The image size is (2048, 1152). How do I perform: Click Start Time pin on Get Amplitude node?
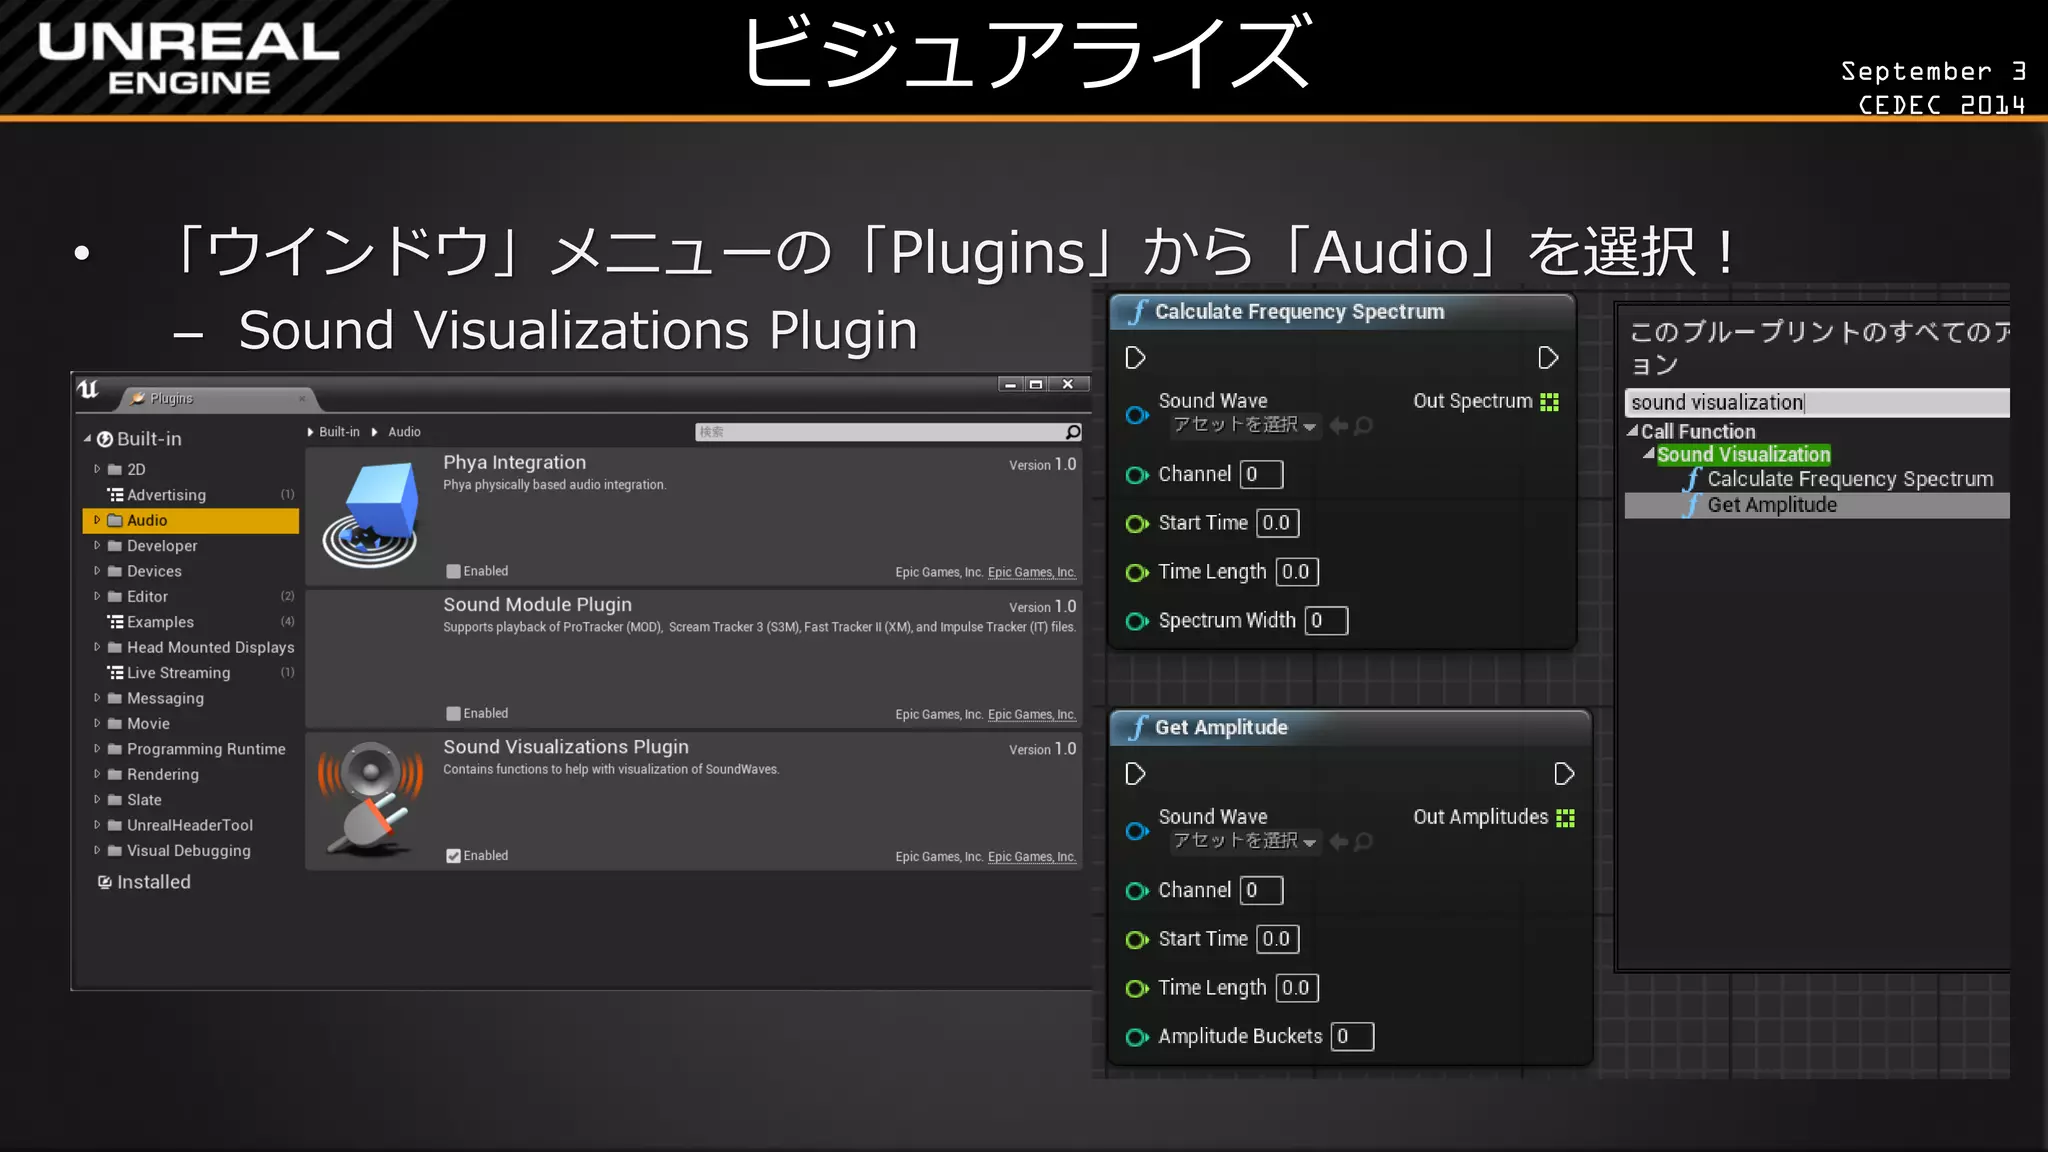point(1137,940)
